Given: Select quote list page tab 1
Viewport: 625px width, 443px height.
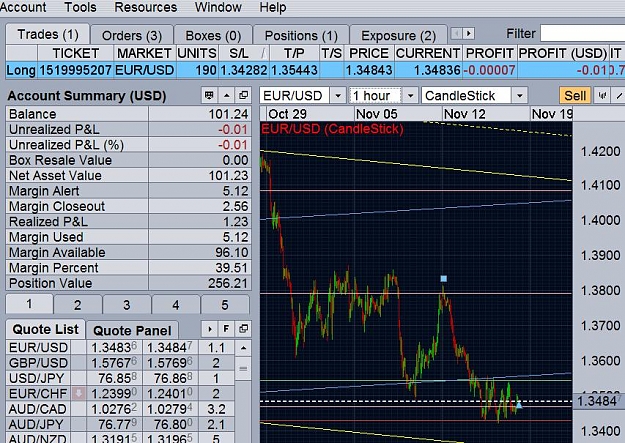Looking at the screenshot, I should pyautogui.click(x=29, y=304).
